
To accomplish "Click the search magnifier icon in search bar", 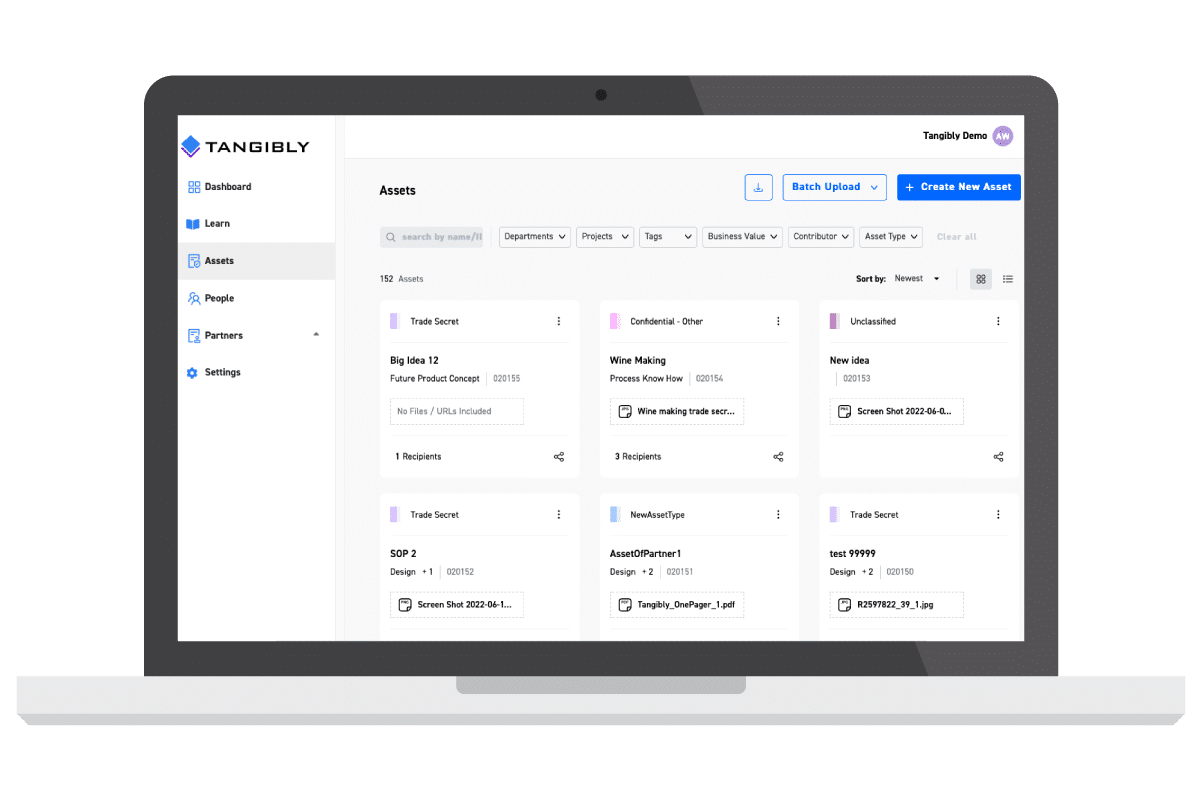I will (x=392, y=236).
